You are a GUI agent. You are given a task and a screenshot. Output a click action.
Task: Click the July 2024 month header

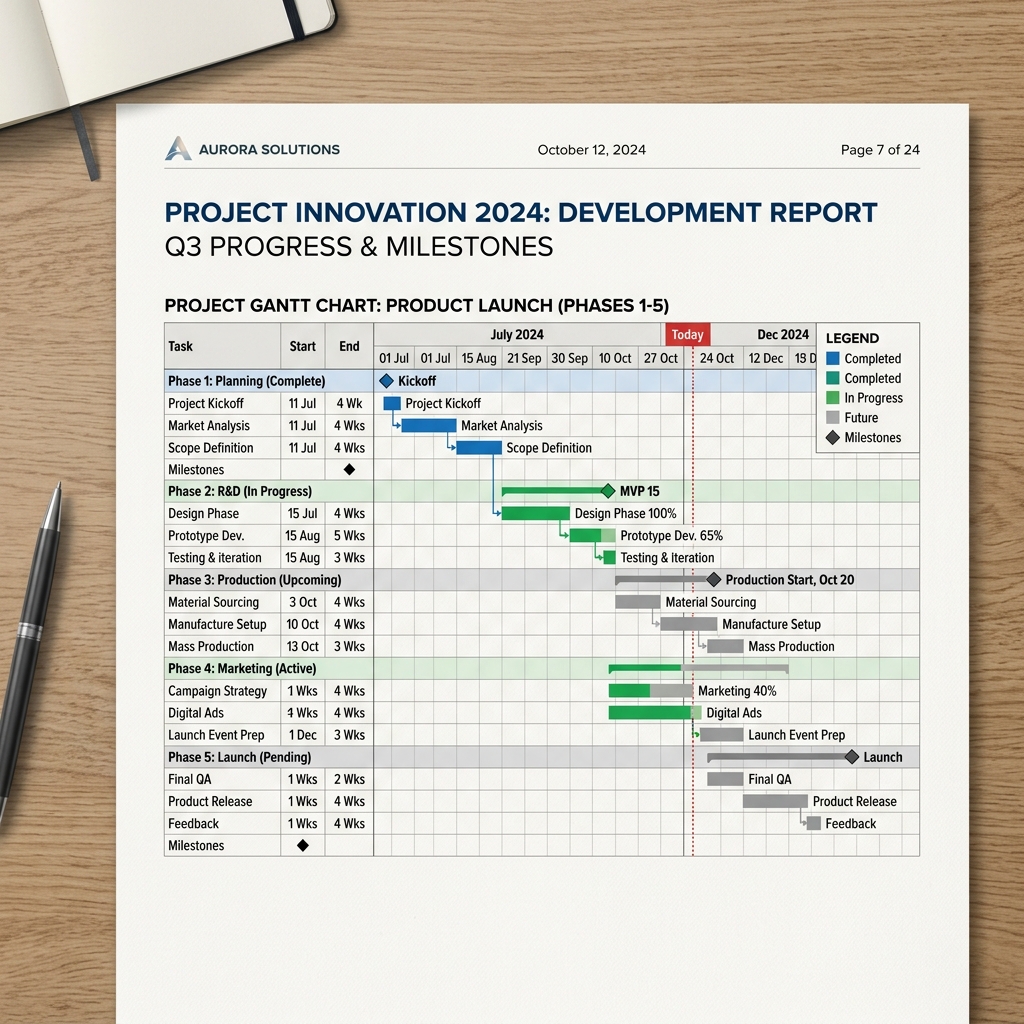click(517, 334)
